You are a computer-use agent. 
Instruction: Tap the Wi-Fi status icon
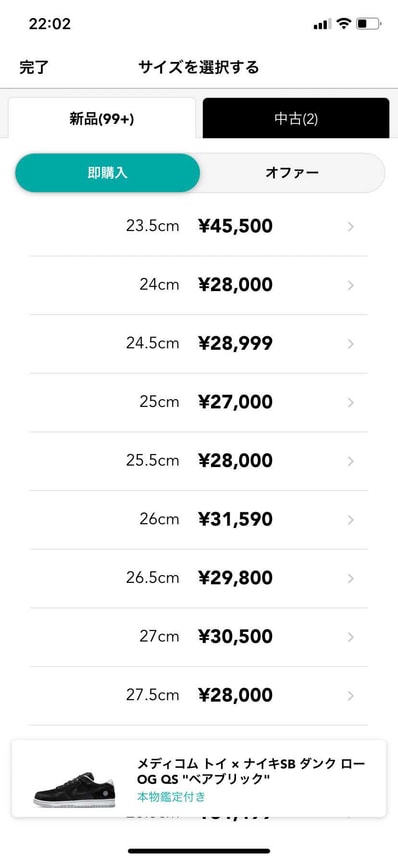[344, 24]
